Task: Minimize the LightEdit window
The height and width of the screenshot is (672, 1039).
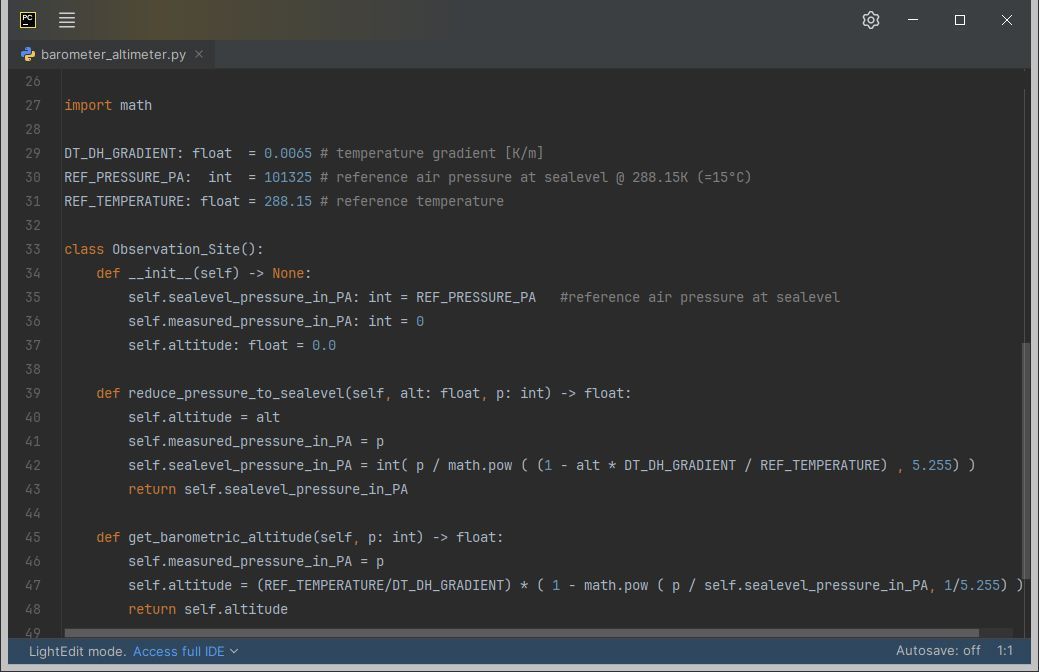Action: 913,20
